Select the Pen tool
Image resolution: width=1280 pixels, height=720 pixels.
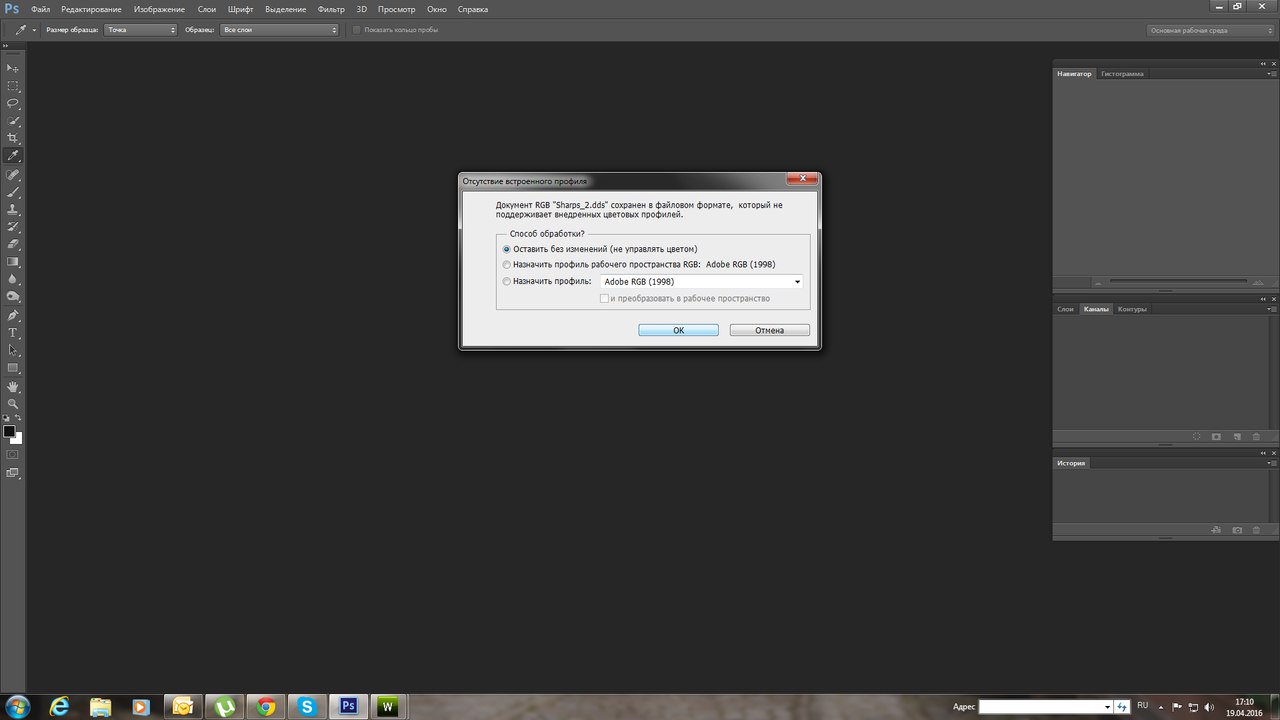tap(13, 315)
